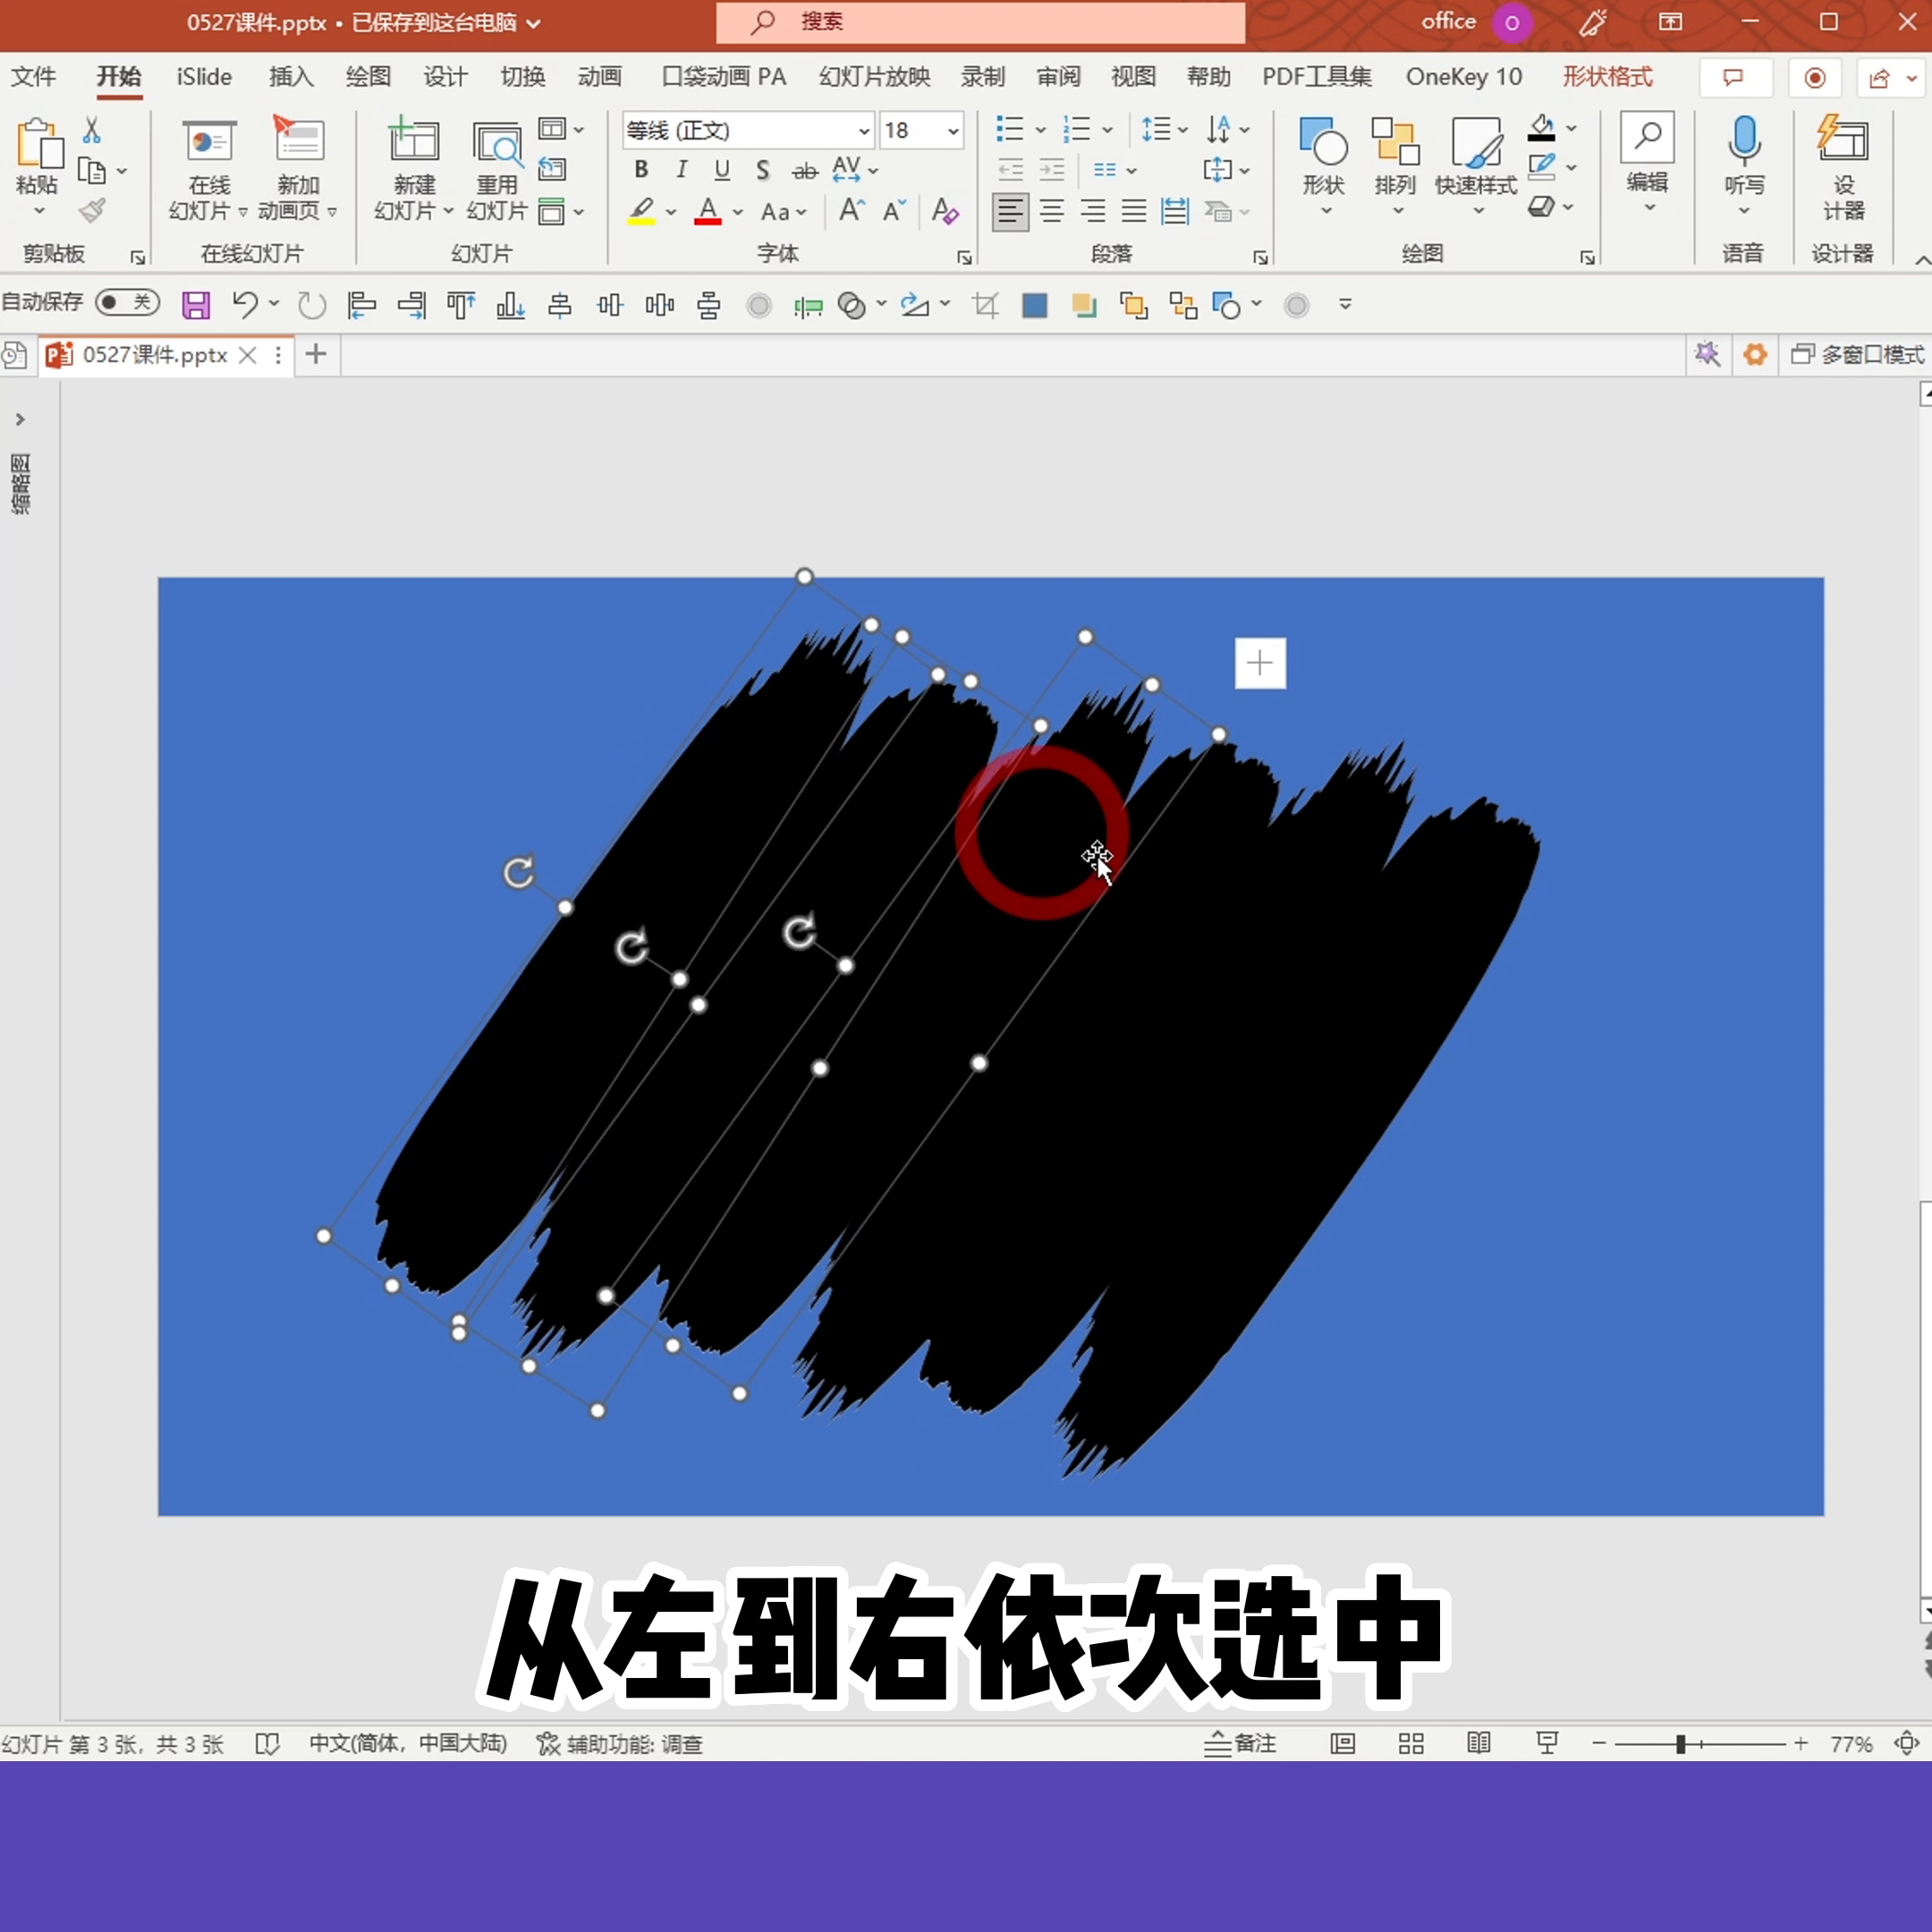Click Fit slide to window icon

point(1907,1744)
